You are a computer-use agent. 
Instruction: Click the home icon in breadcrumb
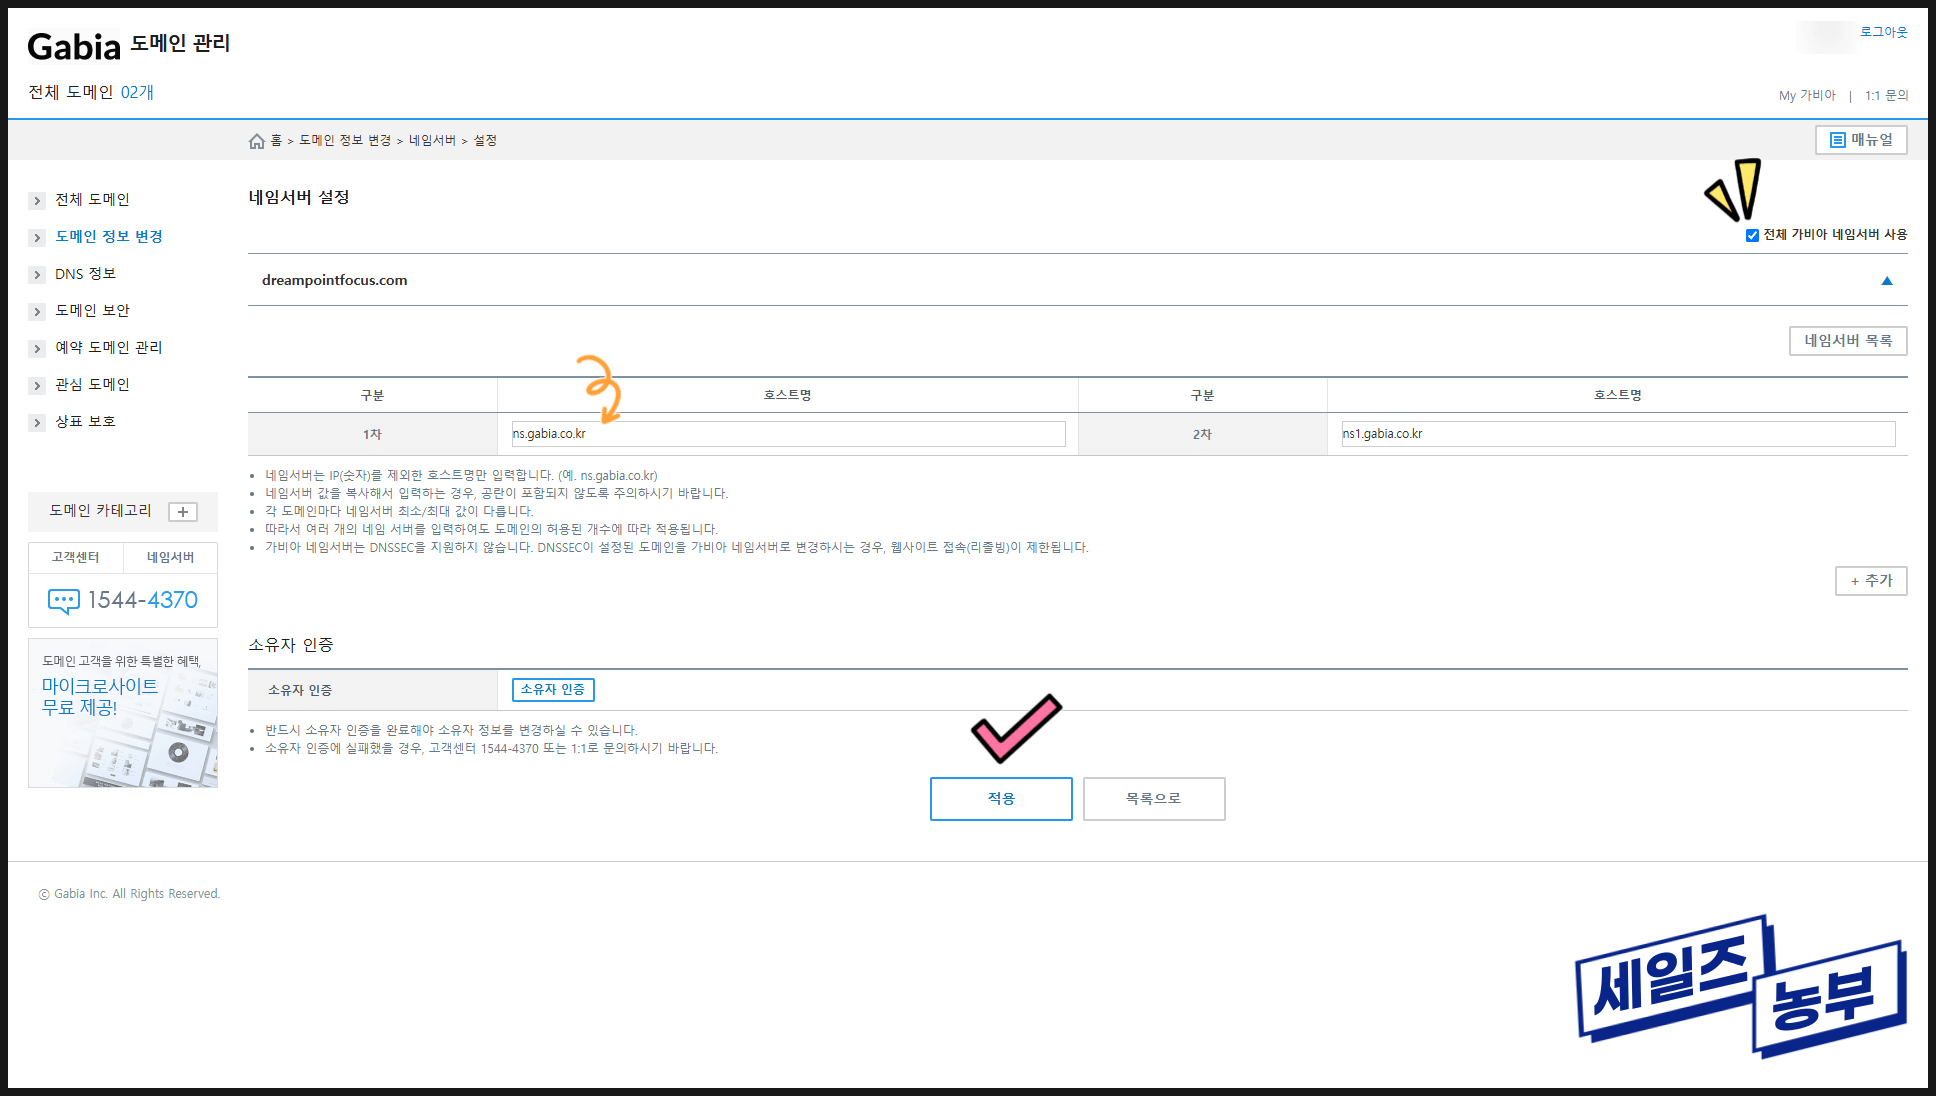(257, 141)
